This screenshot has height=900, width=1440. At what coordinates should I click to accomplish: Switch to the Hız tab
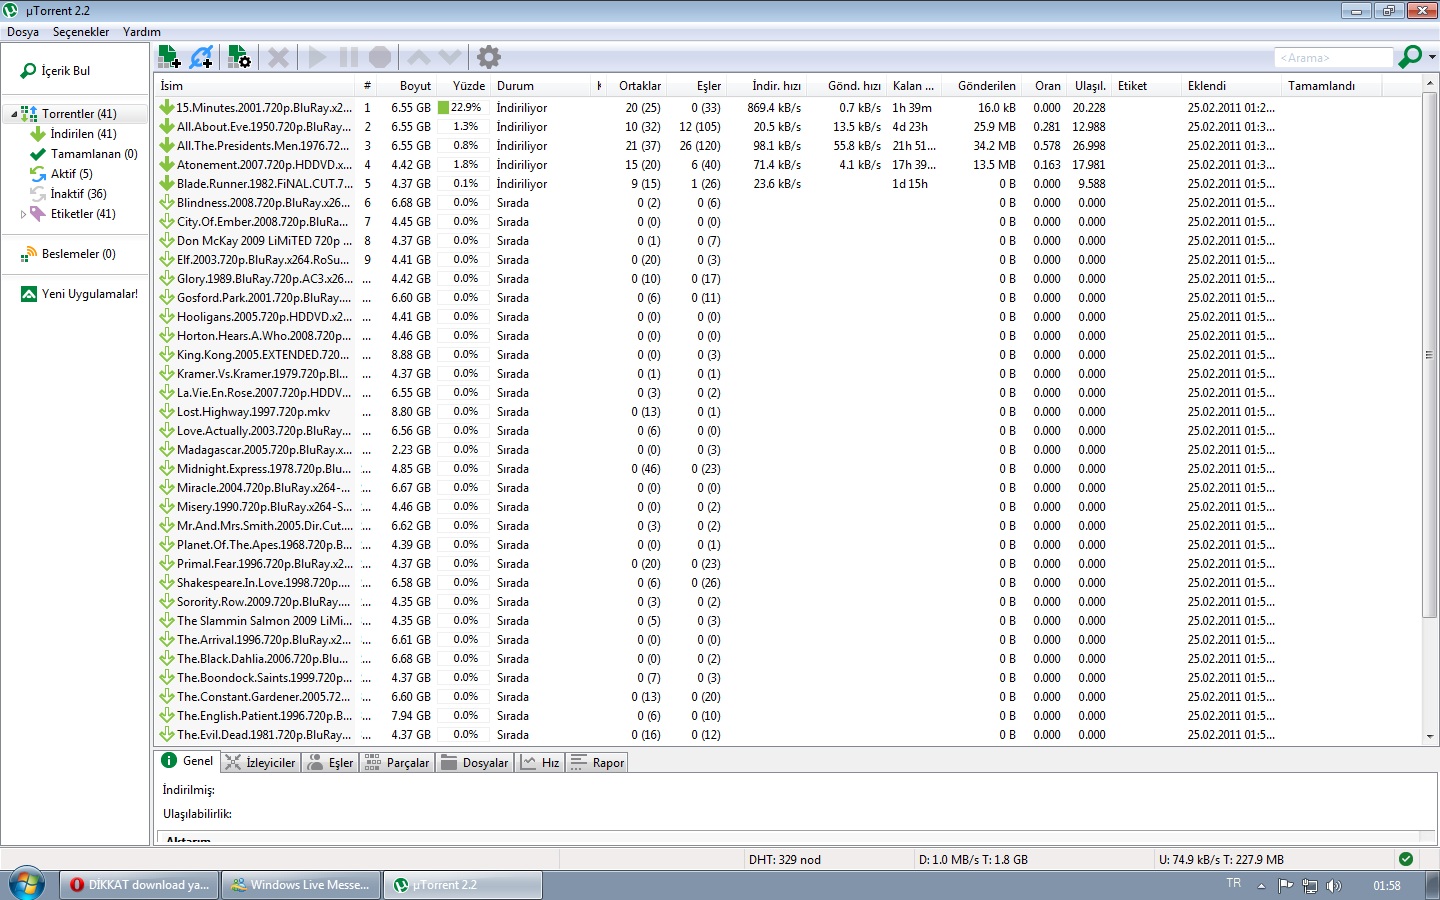540,763
